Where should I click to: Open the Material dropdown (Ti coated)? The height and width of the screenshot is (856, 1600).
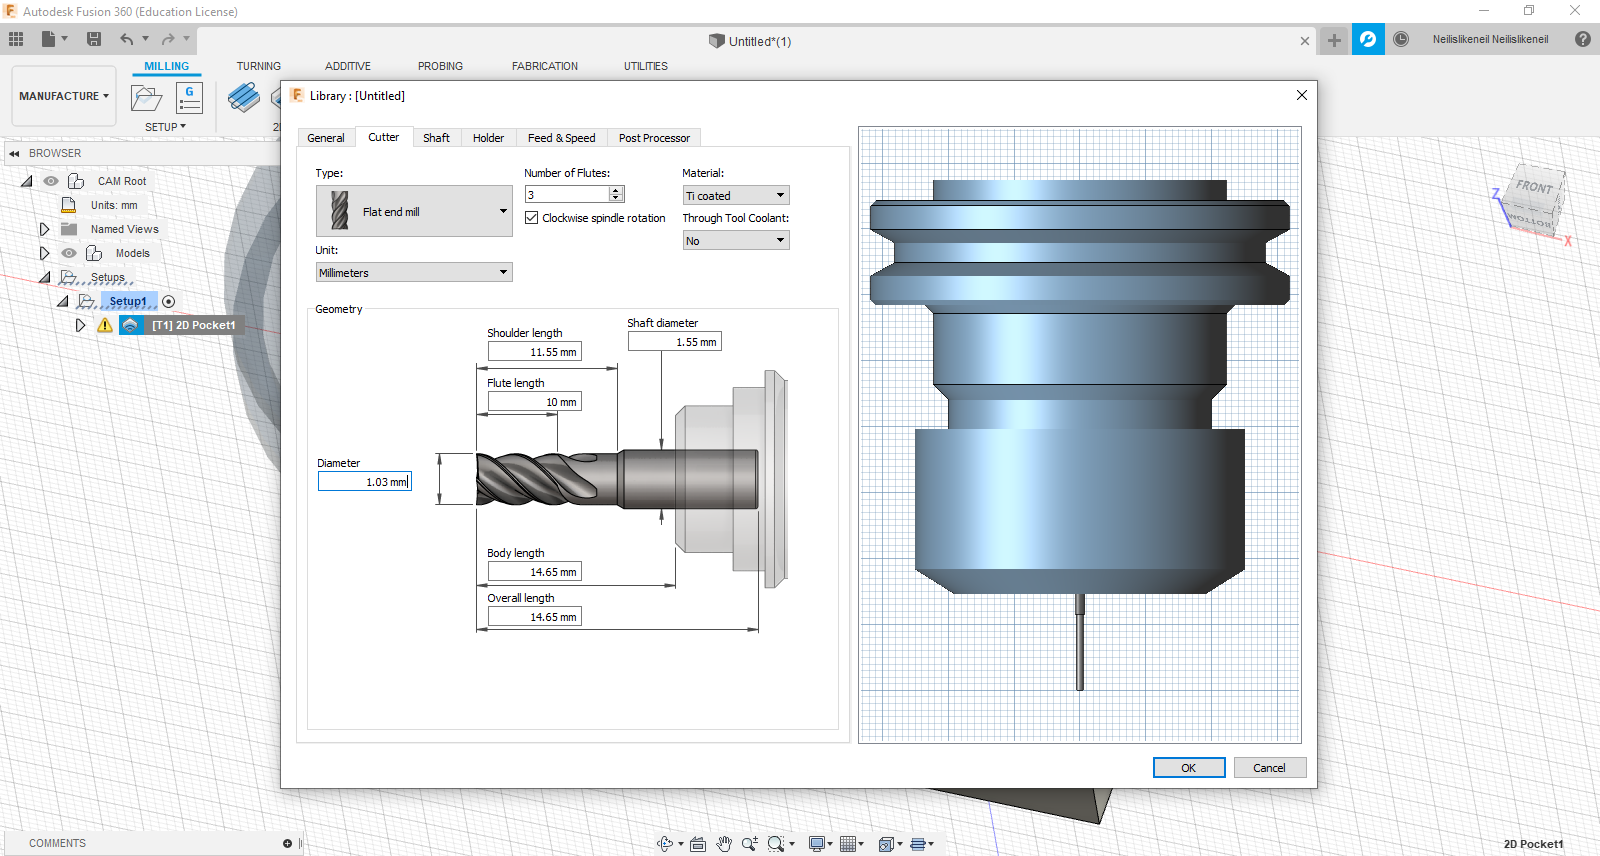(x=736, y=195)
